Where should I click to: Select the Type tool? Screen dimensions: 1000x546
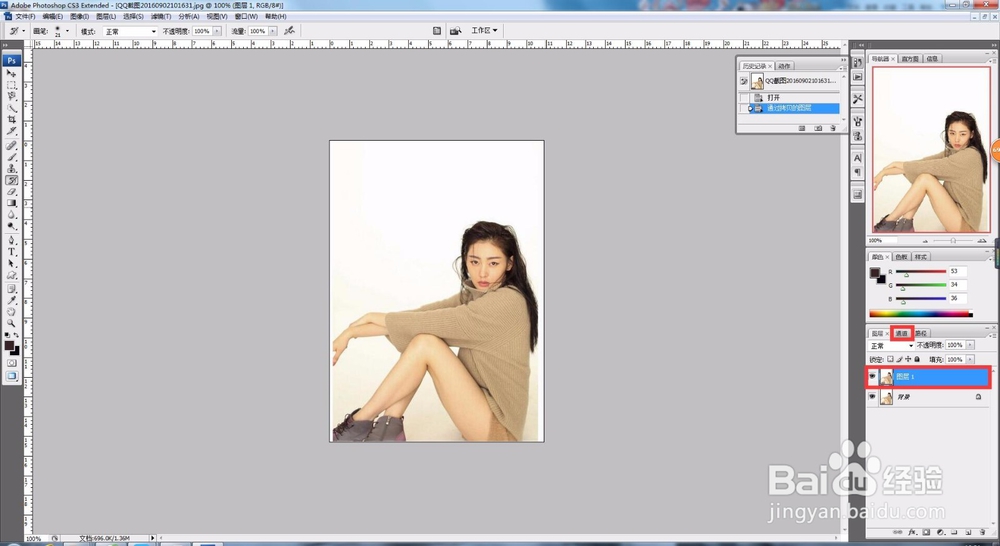[x=11, y=252]
